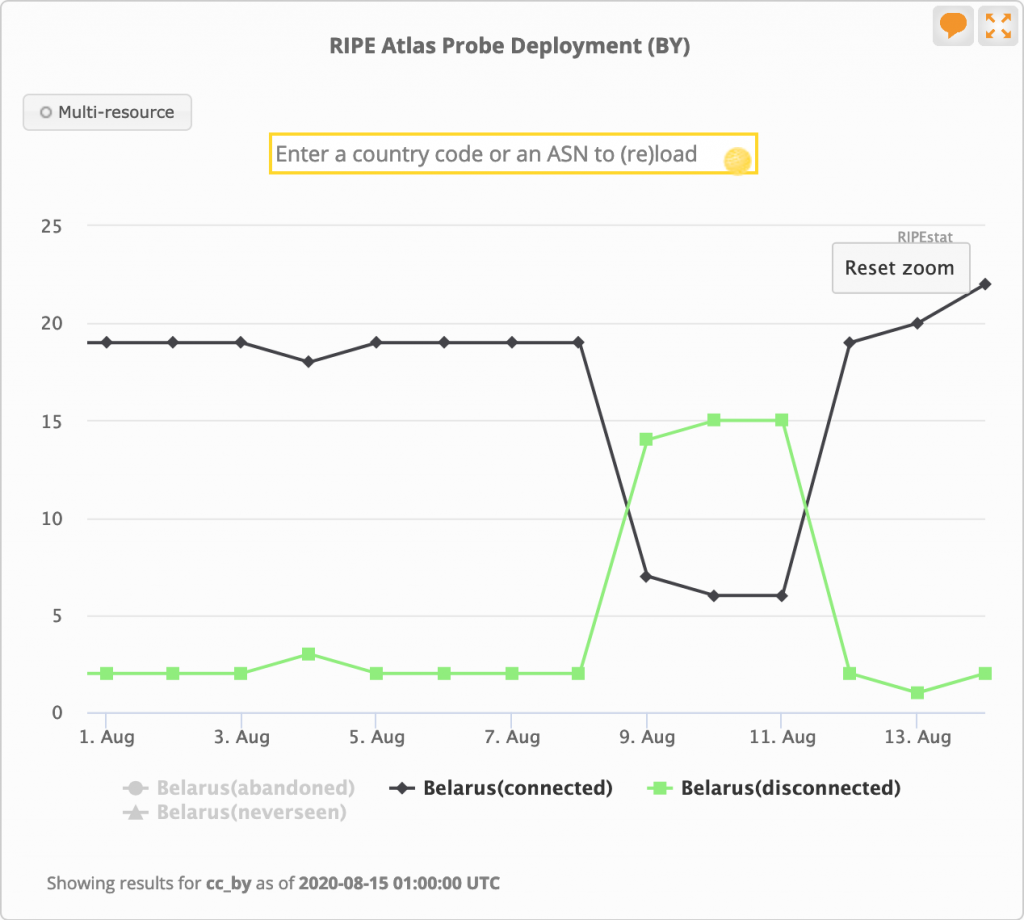The height and width of the screenshot is (920, 1024).
Task: Open the RIPEstat credit link
Action: (925, 237)
